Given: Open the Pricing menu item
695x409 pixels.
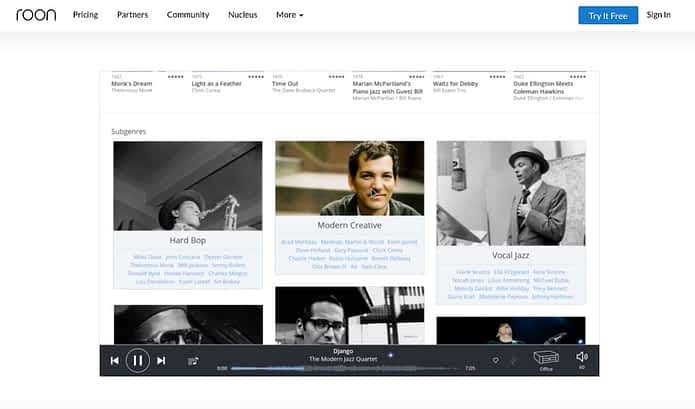Looking at the screenshot, I should [86, 15].
